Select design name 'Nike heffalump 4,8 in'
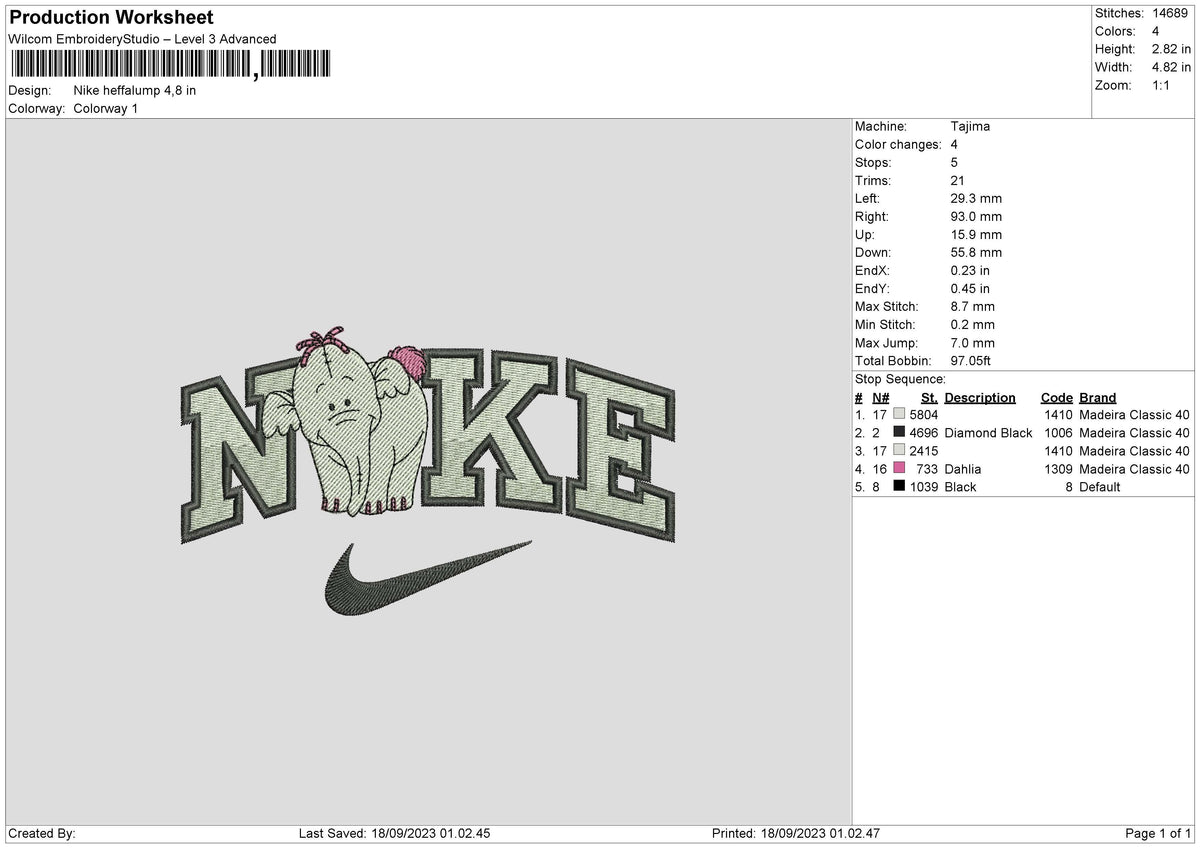This screenshot has height=848, width=1200. click(x=135, y=90)
